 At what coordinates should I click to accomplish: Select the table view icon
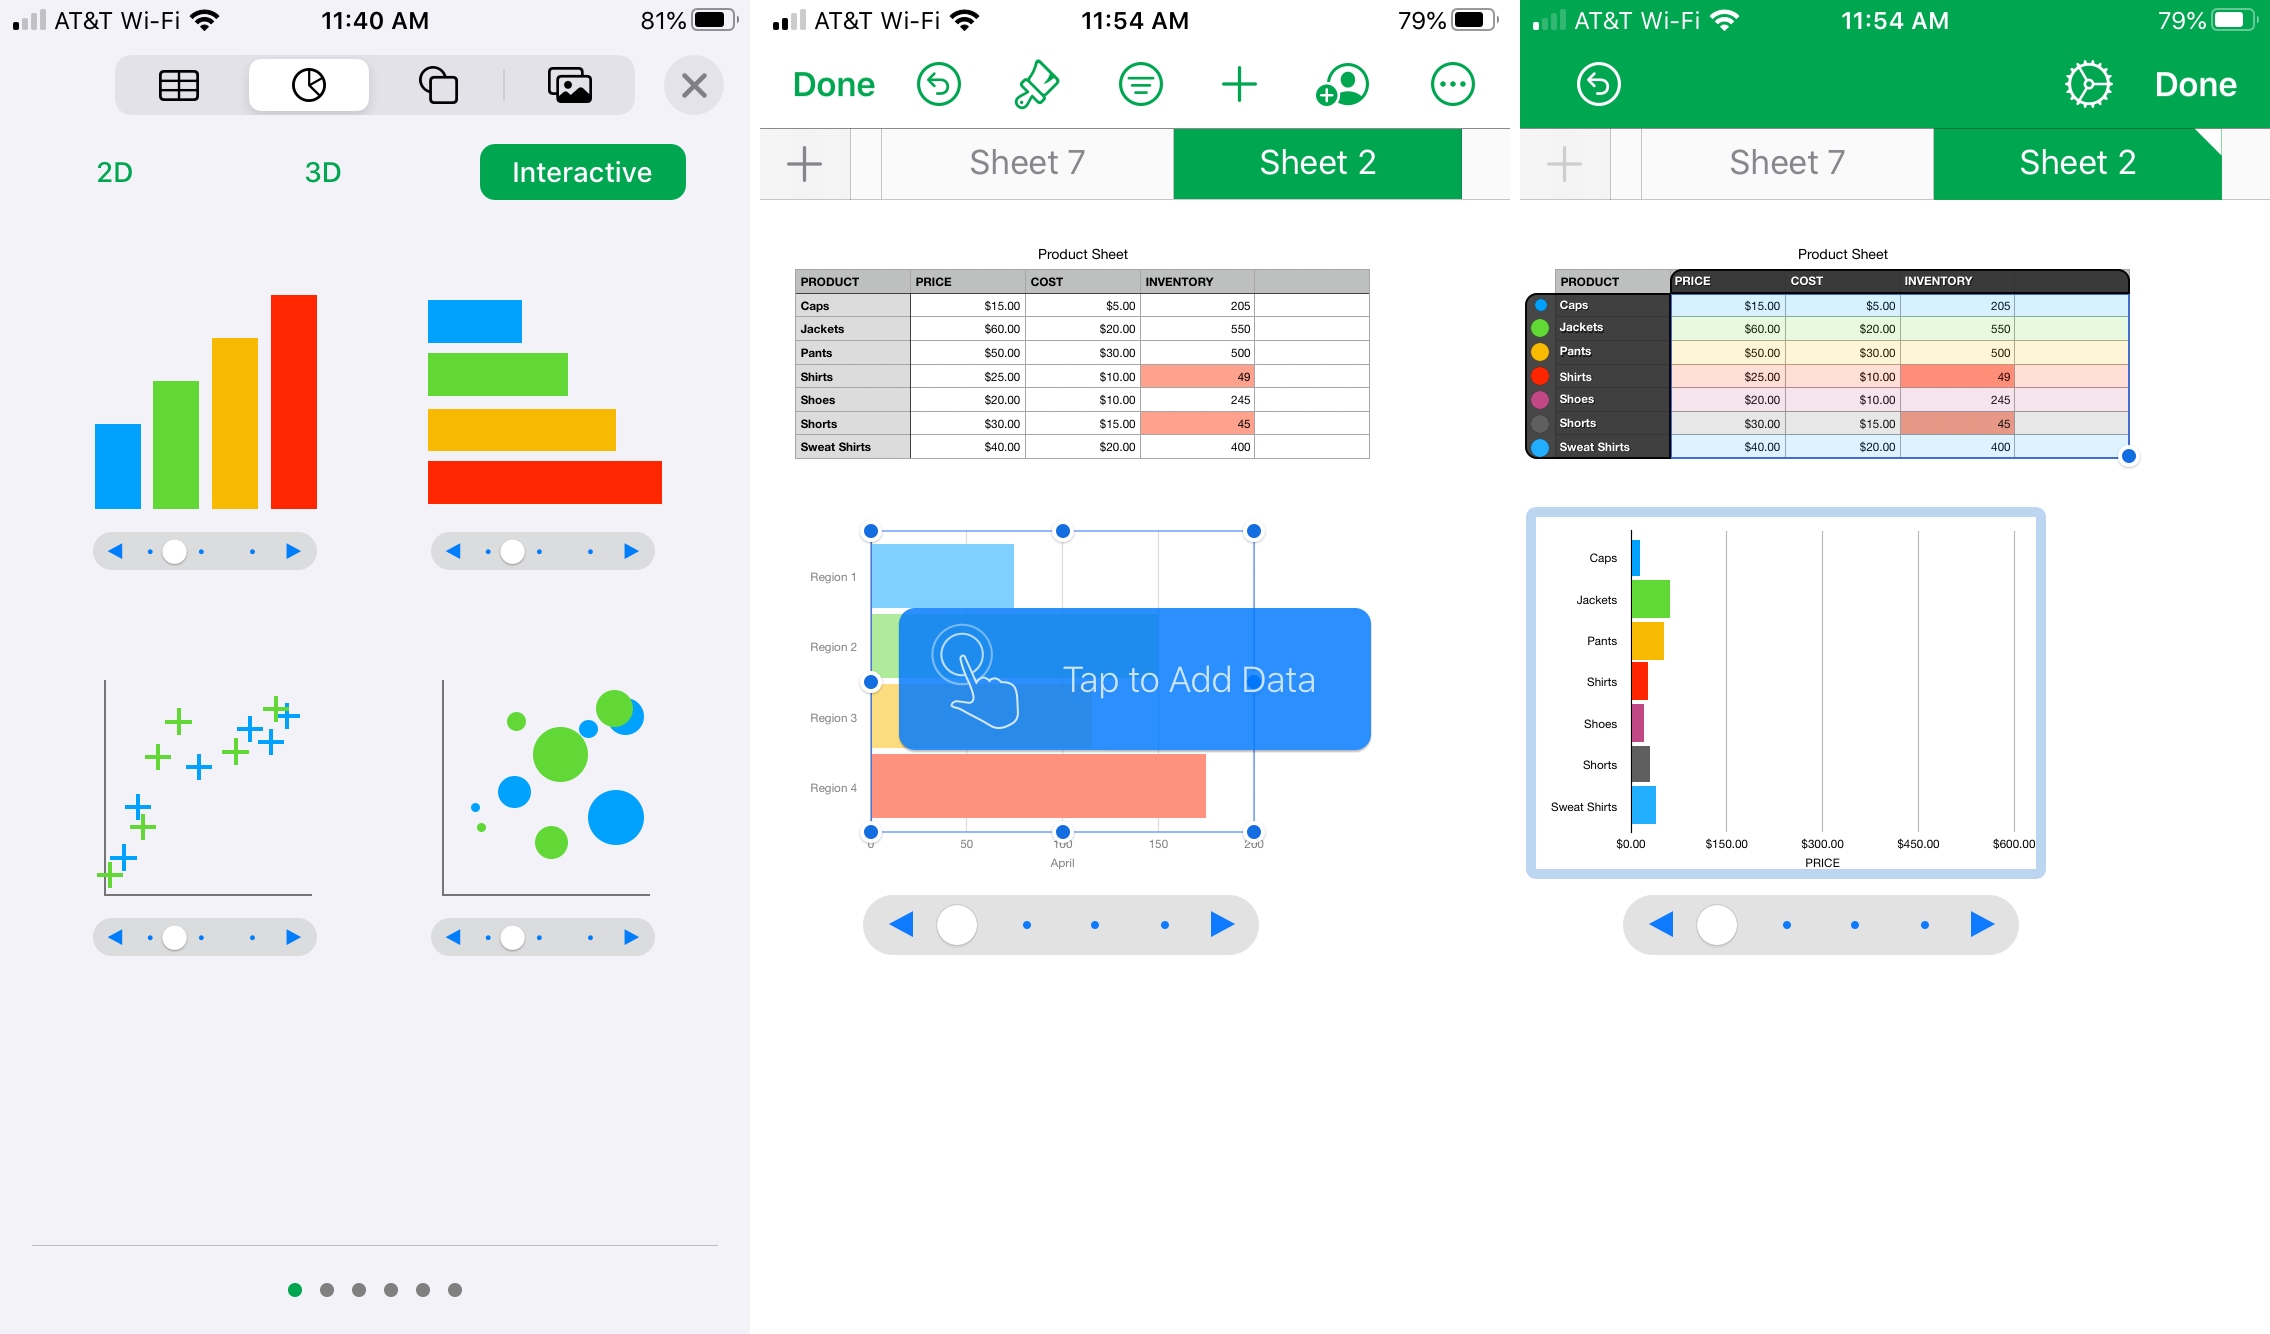point(178,84)
